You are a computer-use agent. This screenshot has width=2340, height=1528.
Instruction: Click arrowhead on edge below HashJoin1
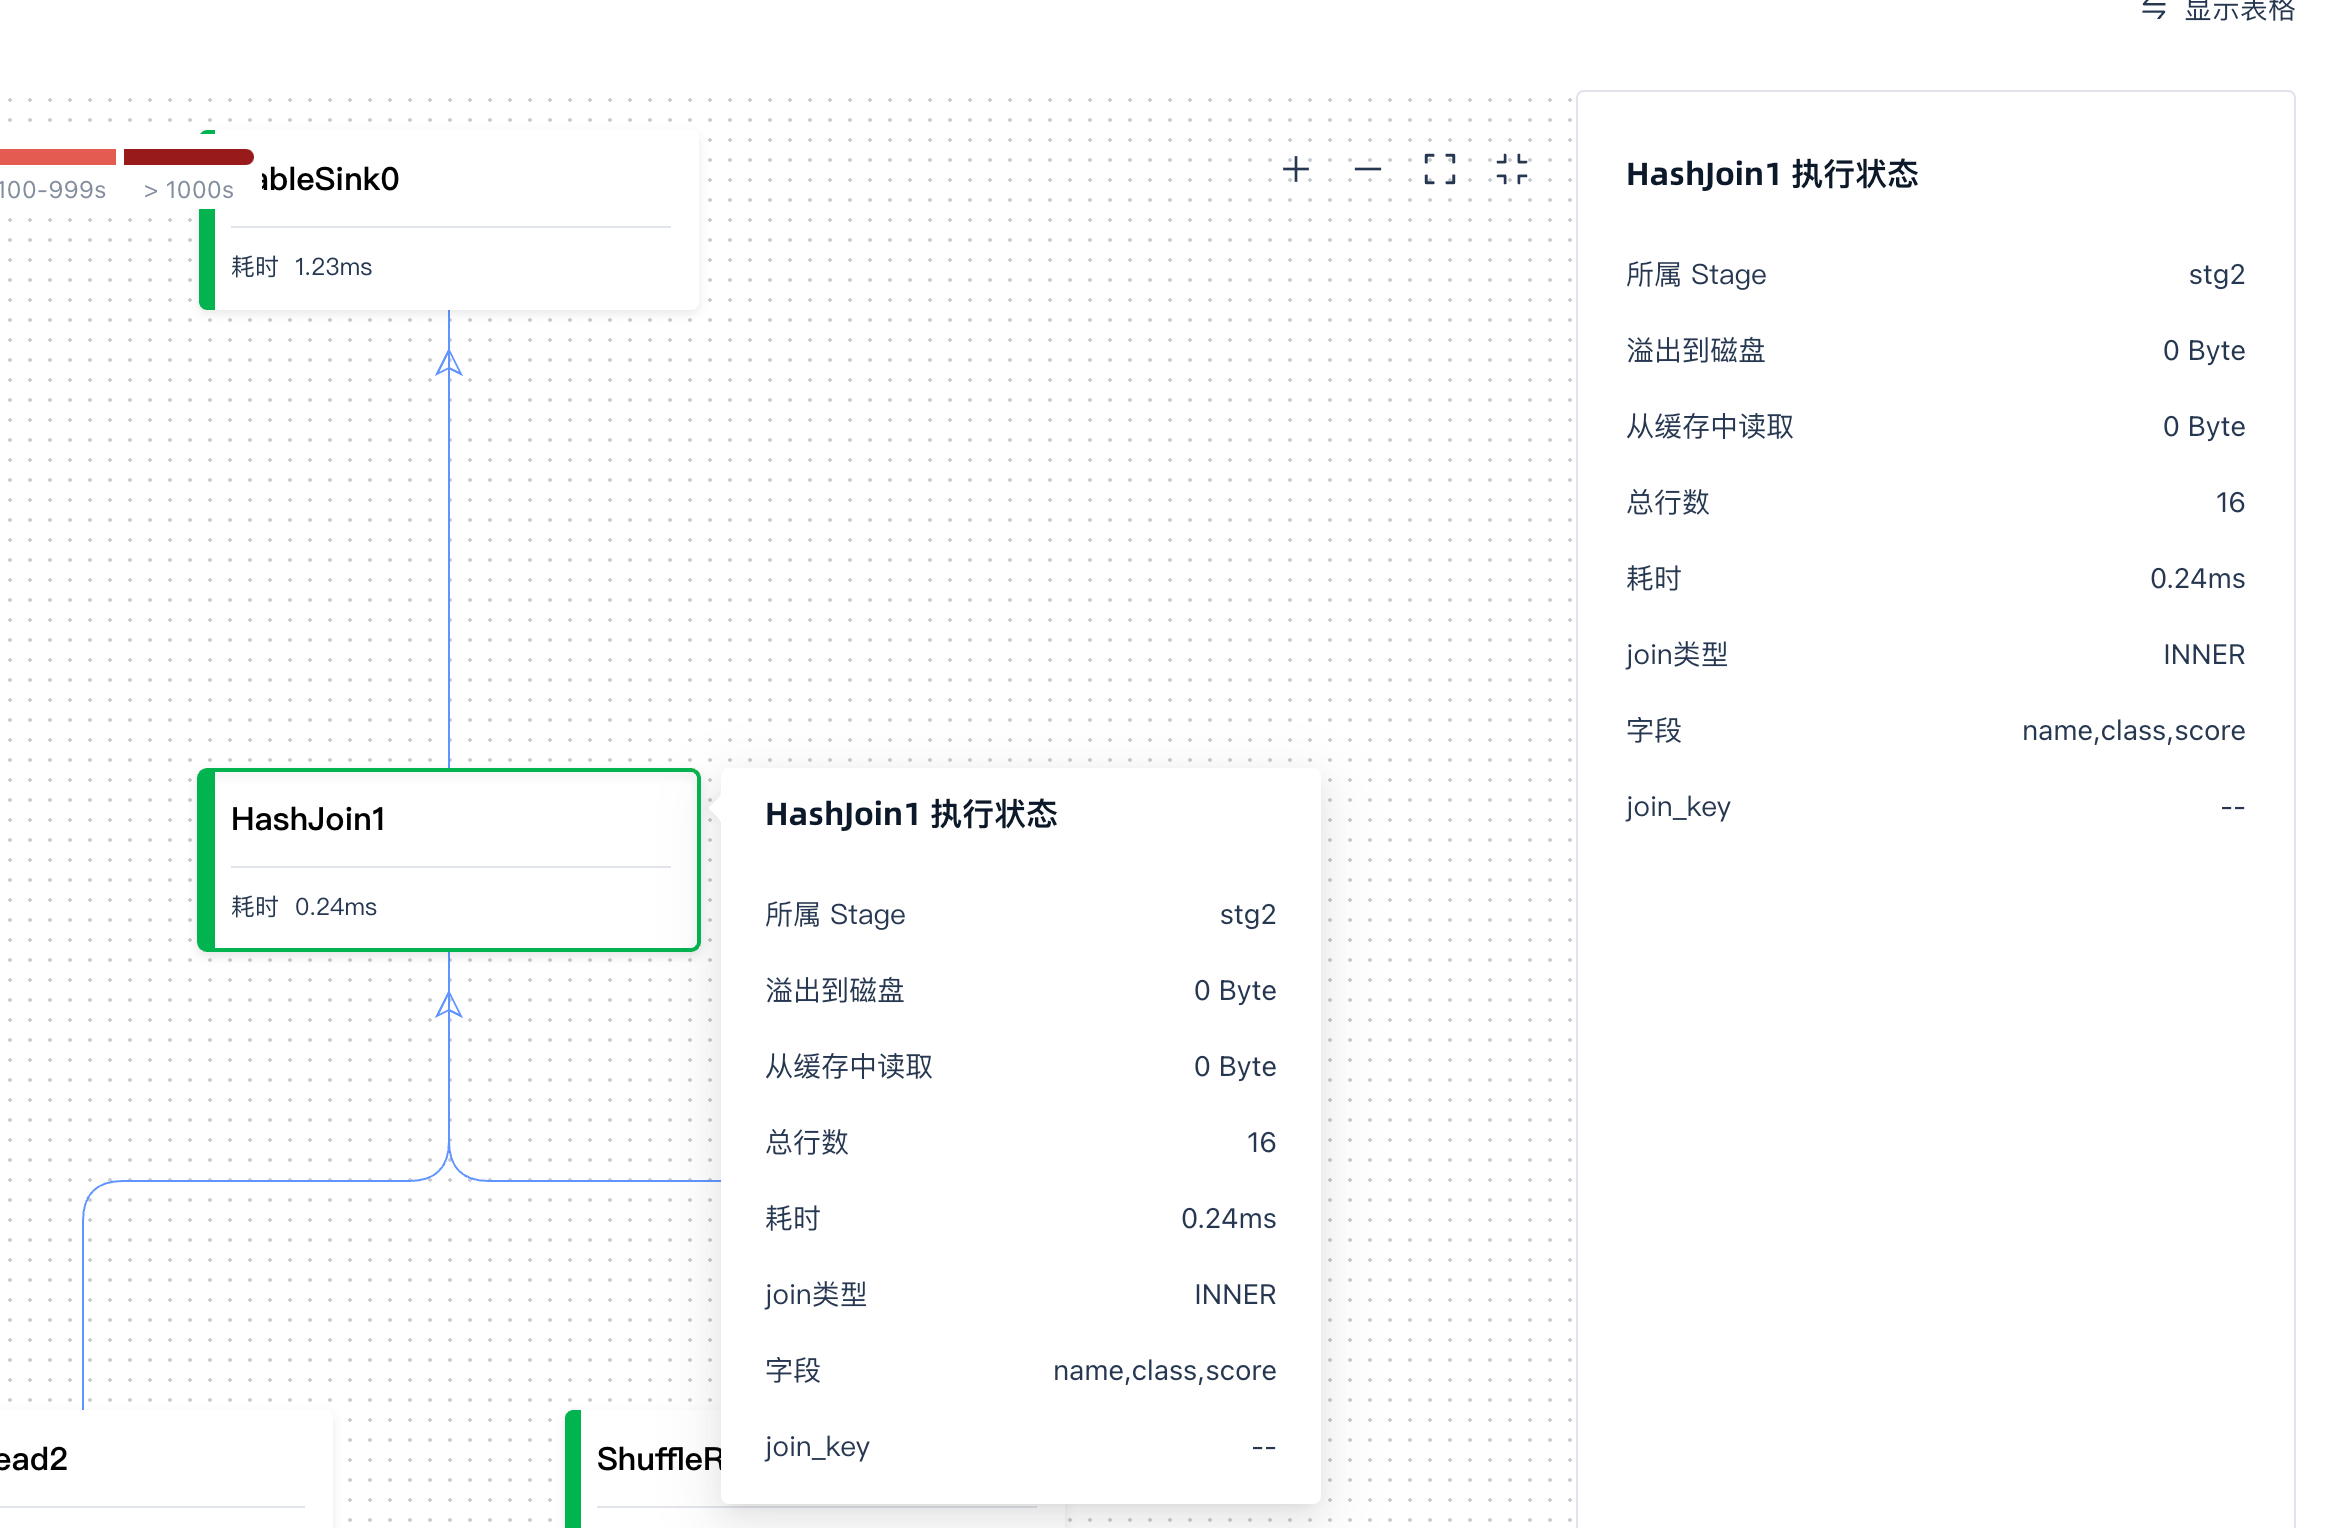pyautogui.click(x=449, y=1004)
